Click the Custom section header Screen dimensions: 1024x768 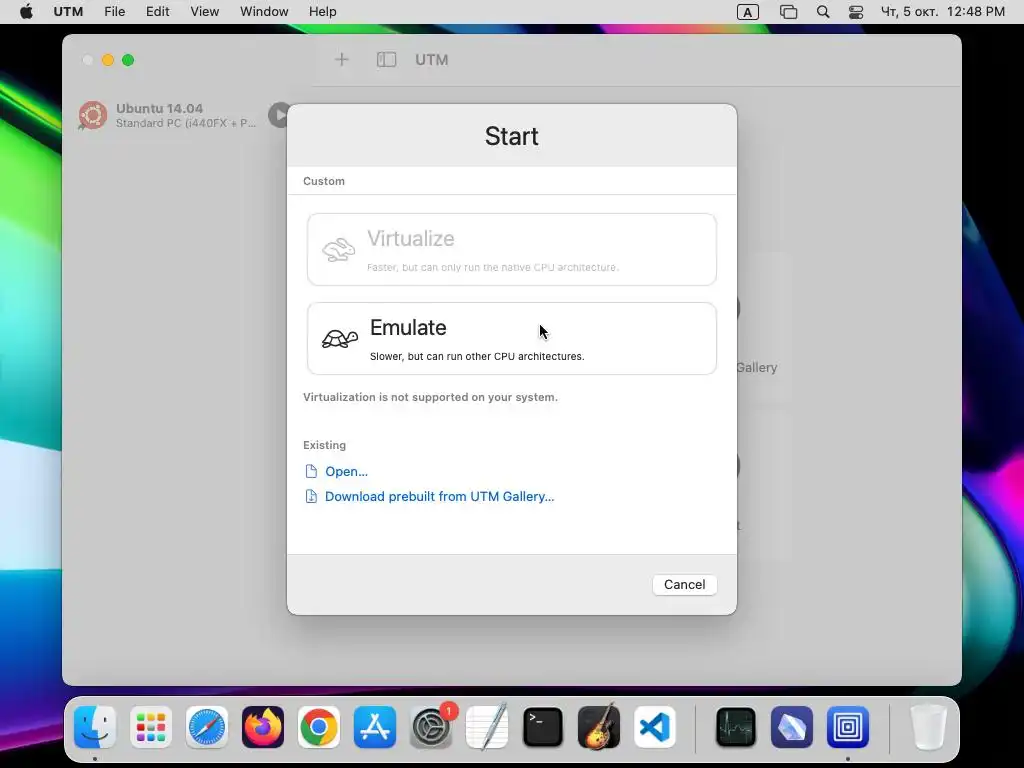click(324, 181)
